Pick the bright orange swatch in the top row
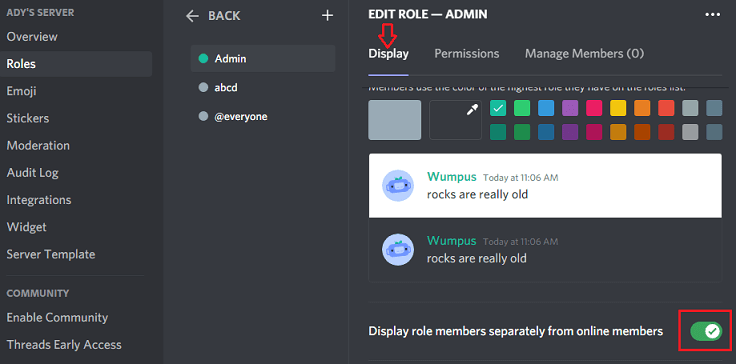The image size is (736, 364). [642, 108]
